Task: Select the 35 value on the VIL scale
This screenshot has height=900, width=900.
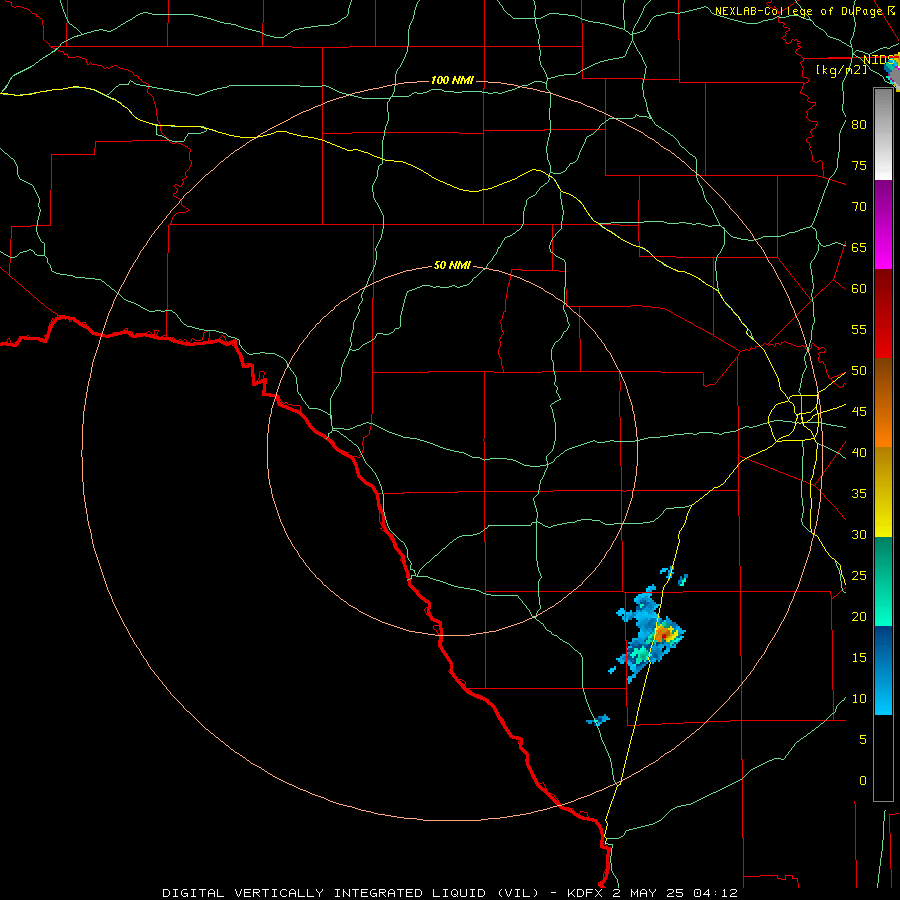Action: point(859,494)
